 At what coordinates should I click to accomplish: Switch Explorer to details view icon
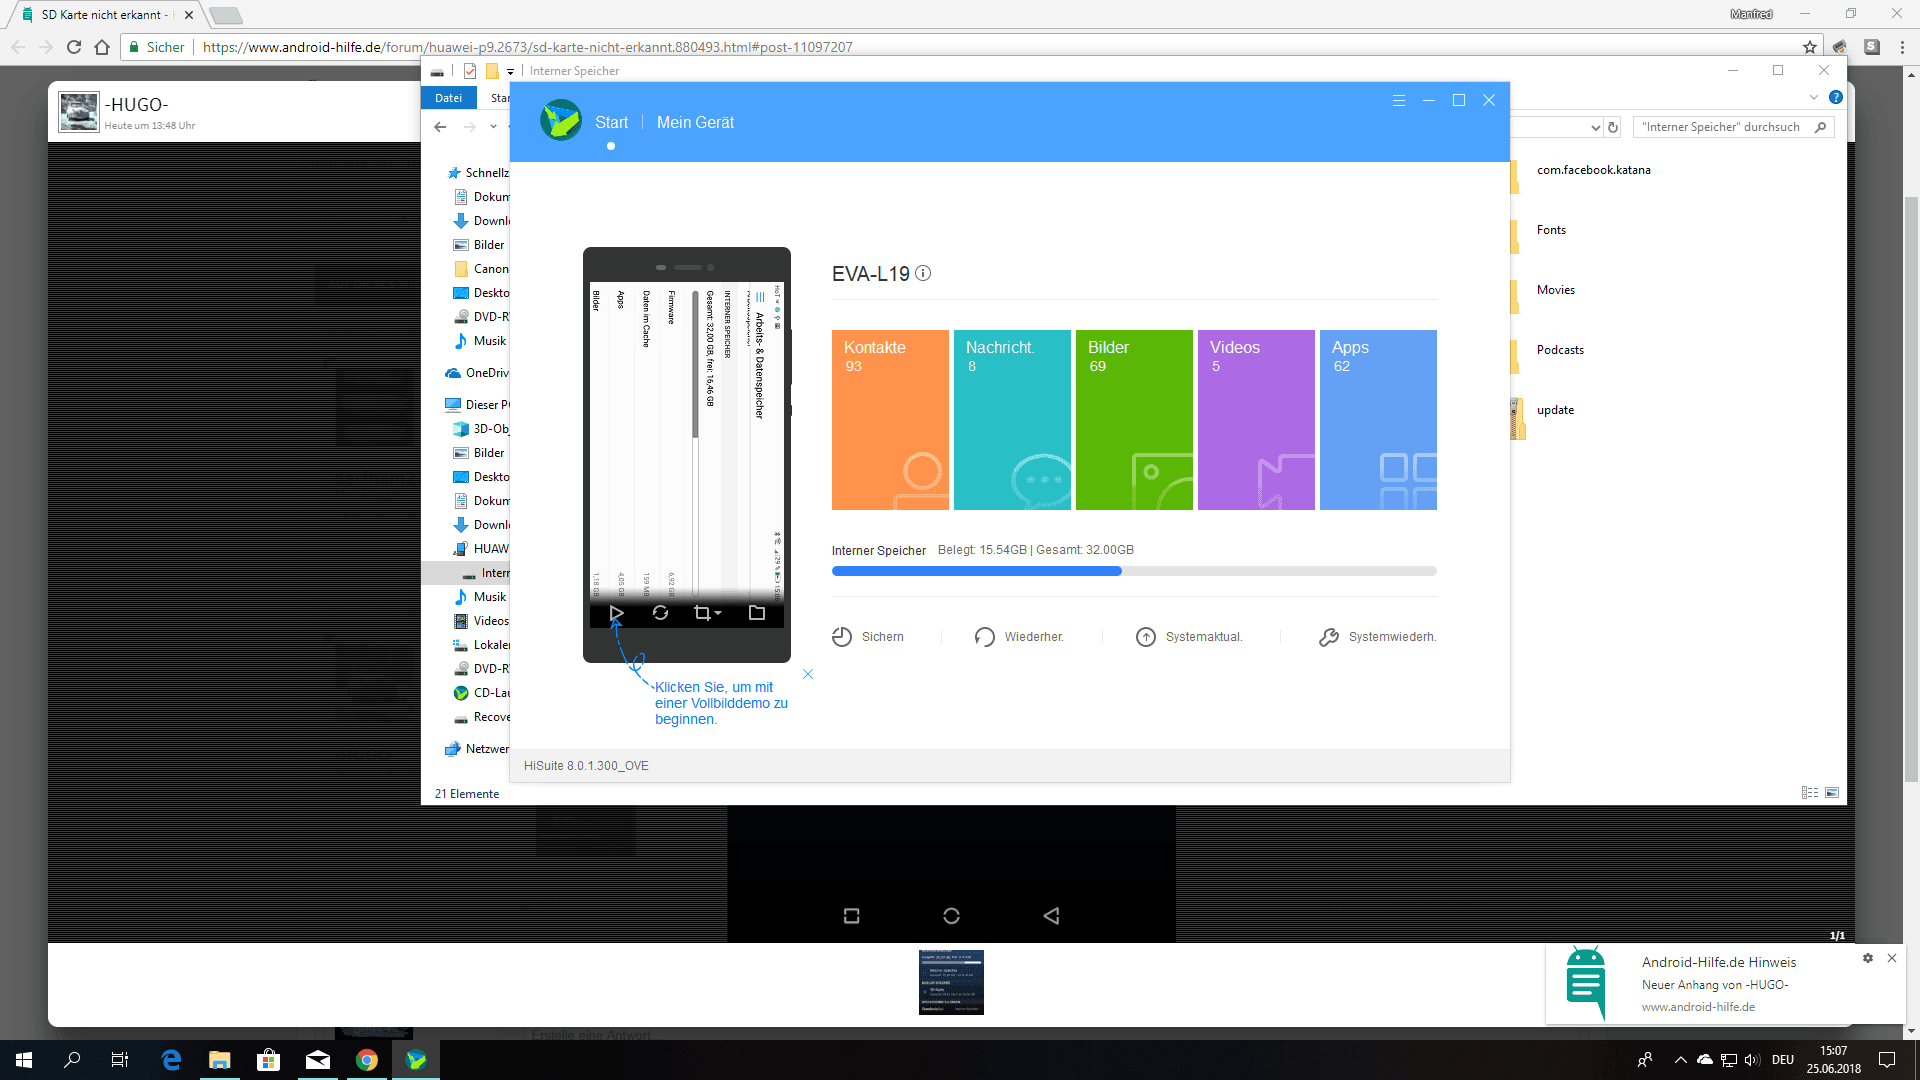point(1810,793)
